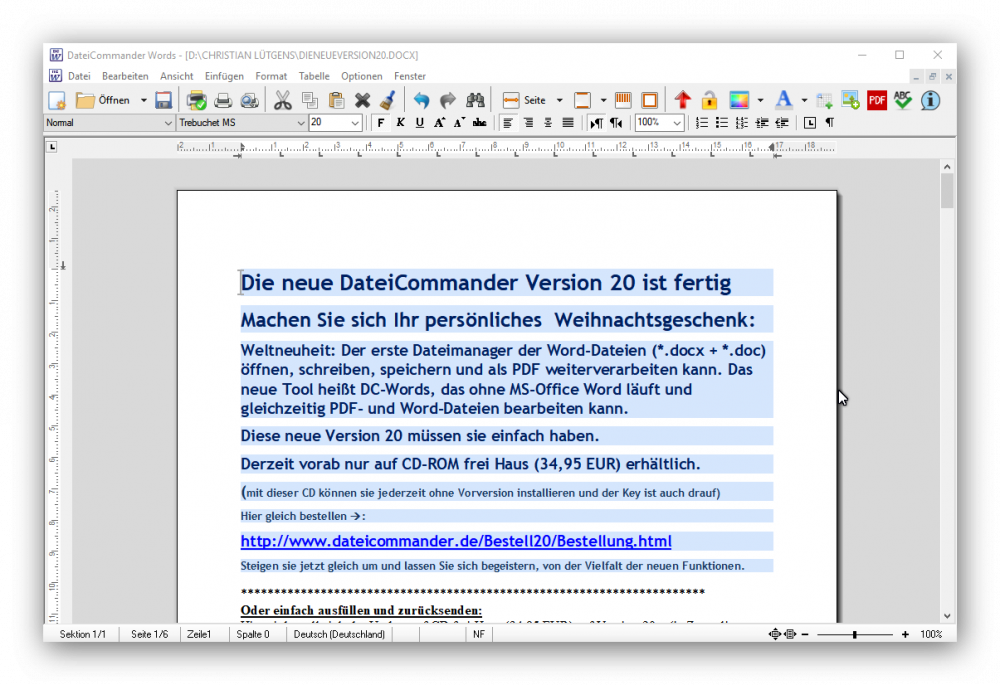Screen dimensions: 1000x685
Task: Click the vertical scrollbar down arrow
Action: pos(947,616)
